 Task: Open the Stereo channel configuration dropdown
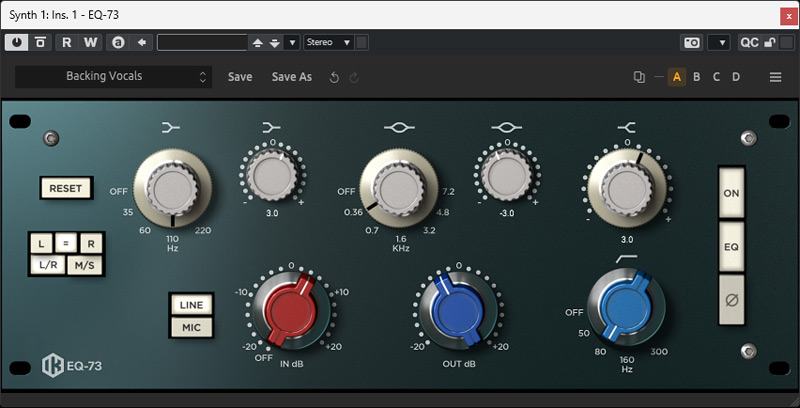click(x=329, y=42)
